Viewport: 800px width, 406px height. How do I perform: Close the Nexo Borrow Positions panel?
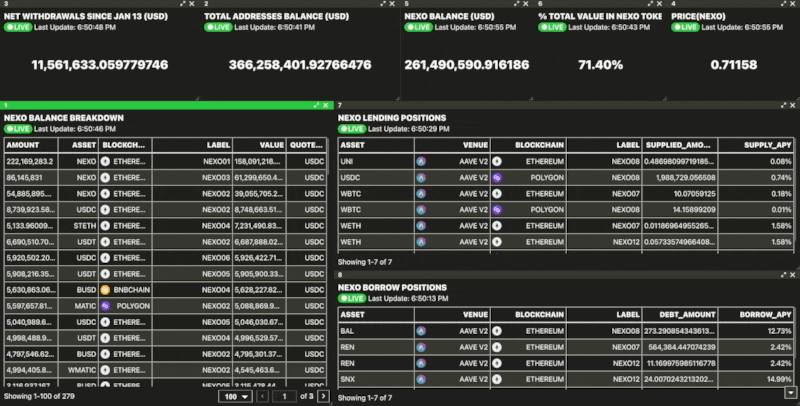coord(793,274)
